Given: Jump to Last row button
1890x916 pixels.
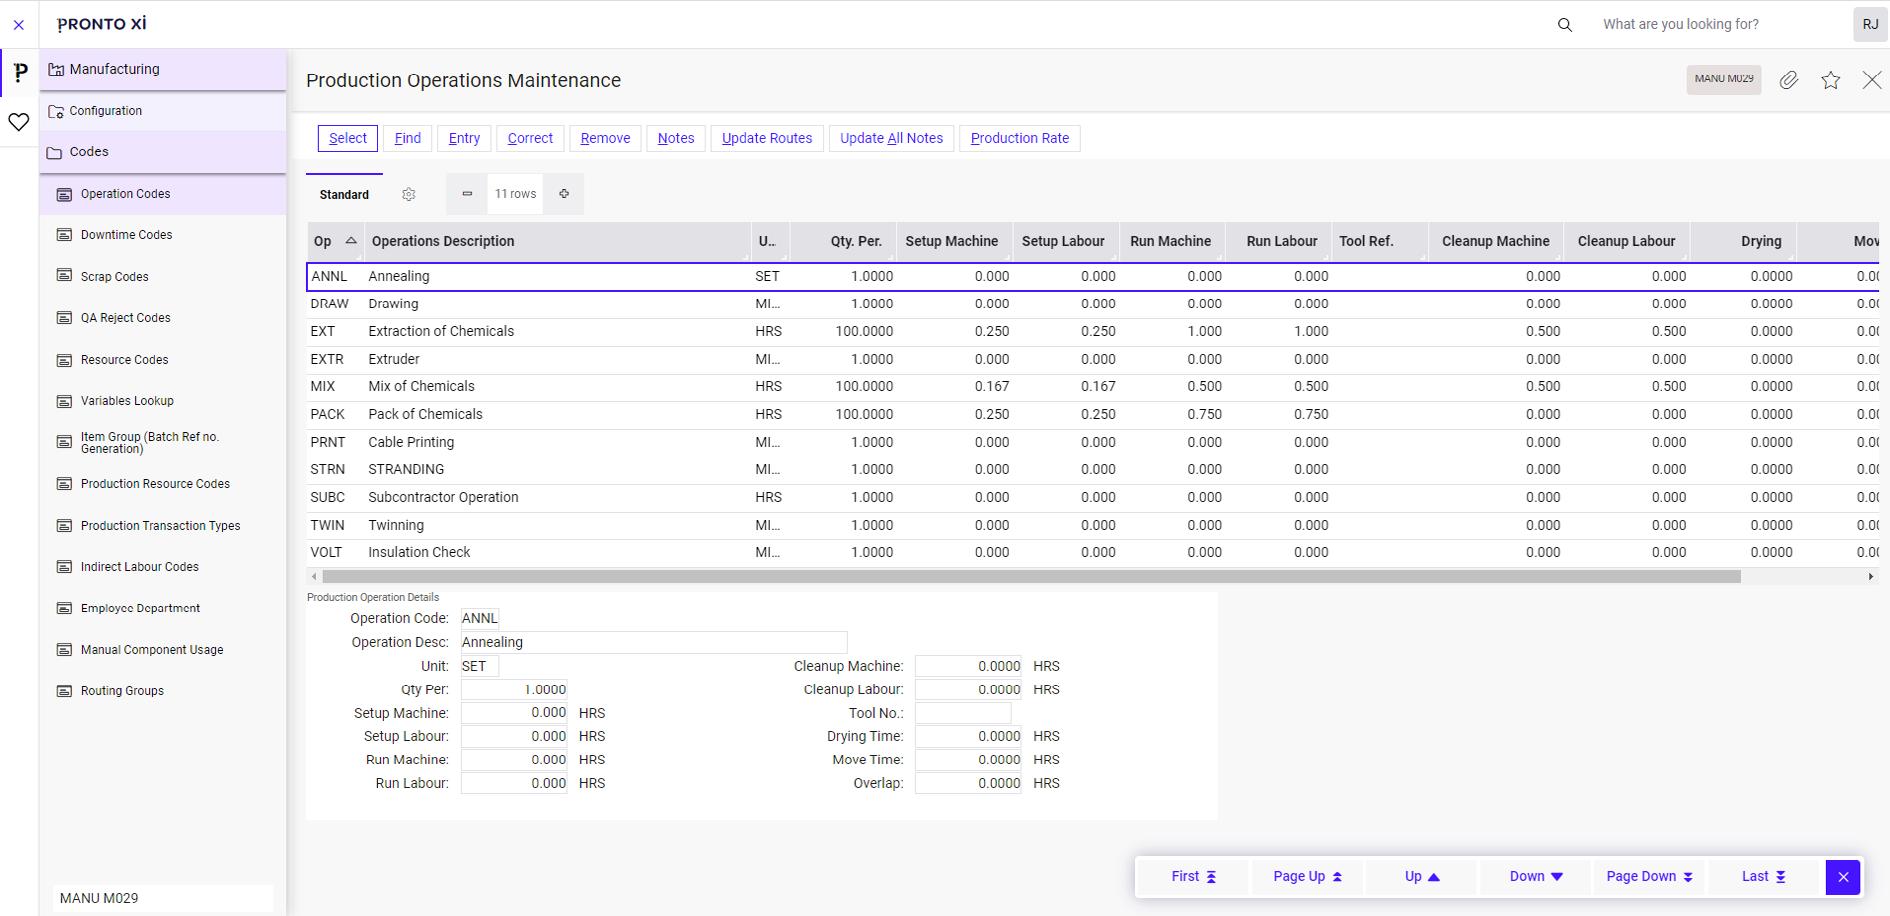Looking at the screenshot, I should [1763, 877].
